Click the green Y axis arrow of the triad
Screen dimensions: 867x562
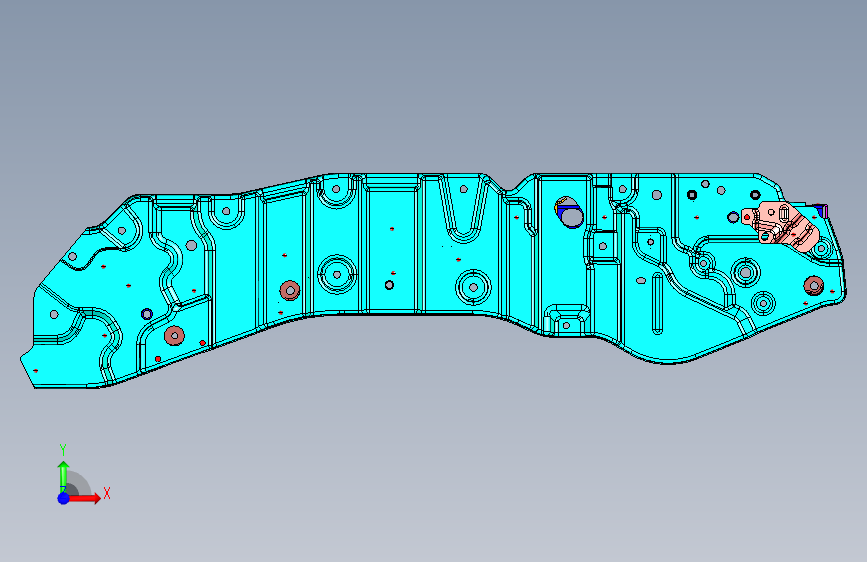[x=63, y=476]
